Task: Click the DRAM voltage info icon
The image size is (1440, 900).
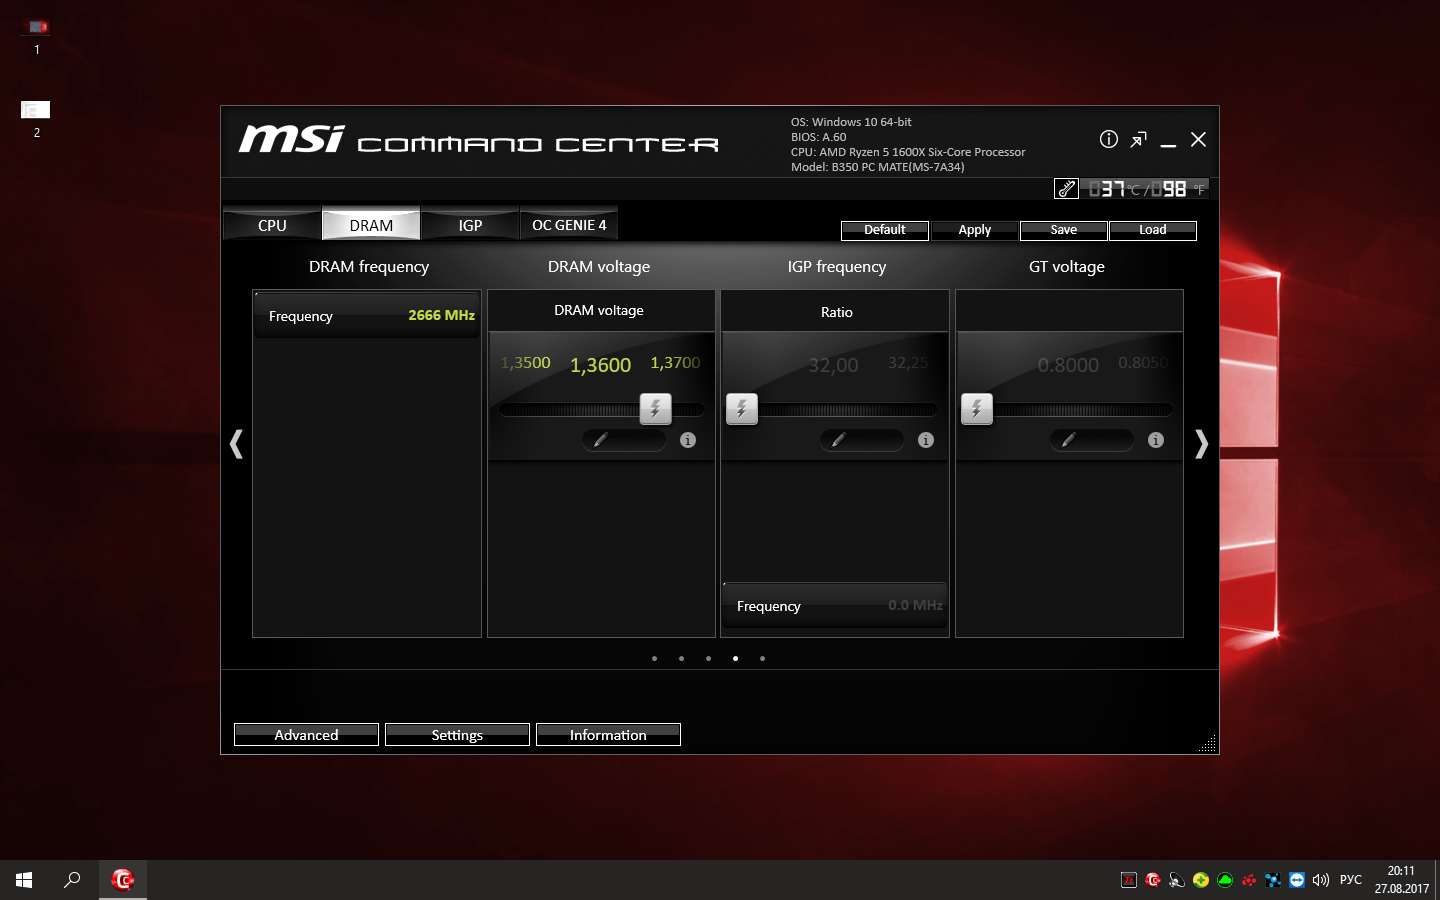Action: click(688, 440)
